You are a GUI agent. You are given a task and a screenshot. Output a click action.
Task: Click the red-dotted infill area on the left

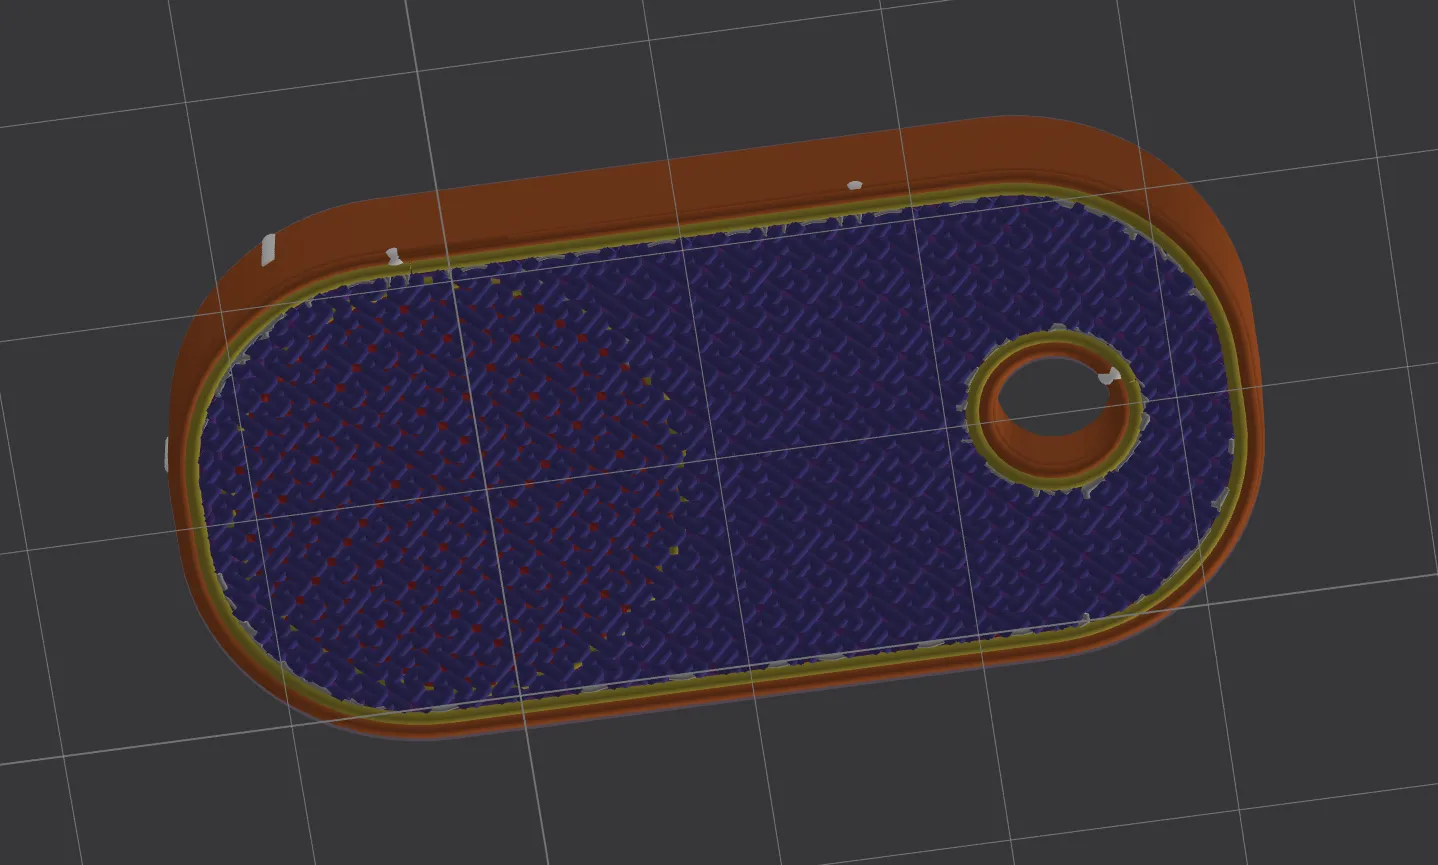tap(400, 450)
